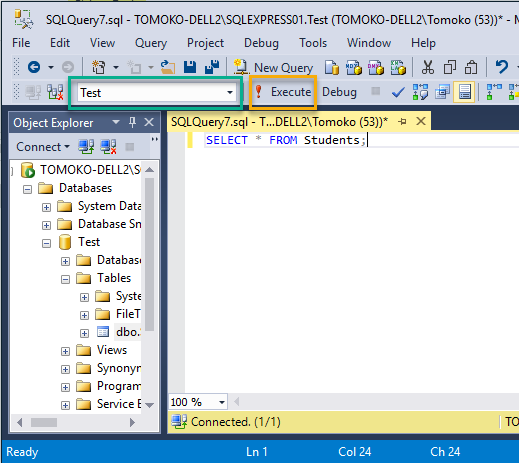519x463 pixels.
Task: Open the Project menu
Action: 205,43
